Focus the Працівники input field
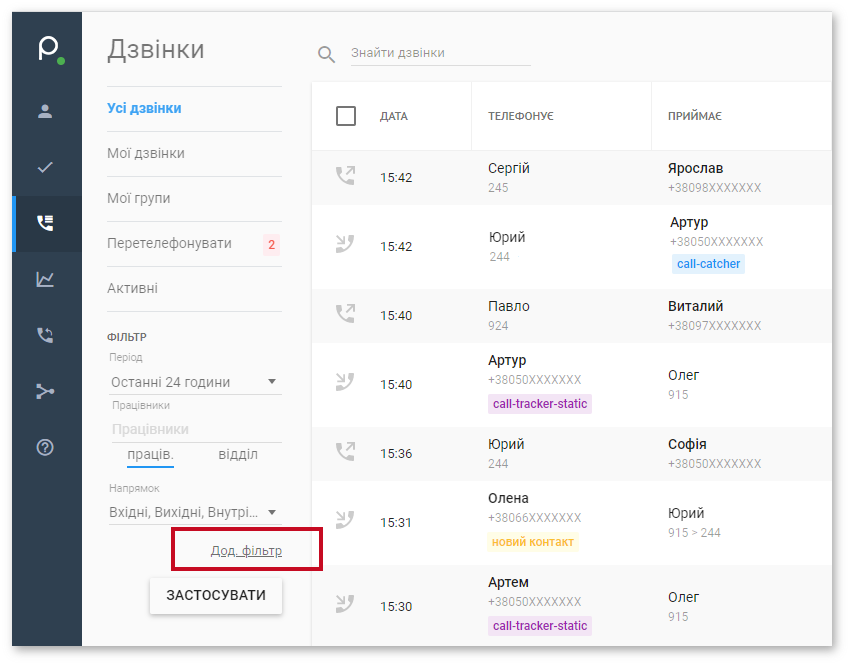Viewport: 850px width, 665px height. click(197, 429)
